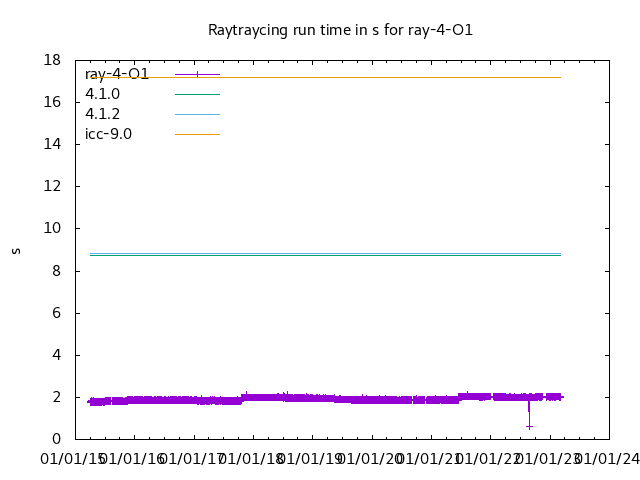Click the y-axis tick label 4

point(58,355)
